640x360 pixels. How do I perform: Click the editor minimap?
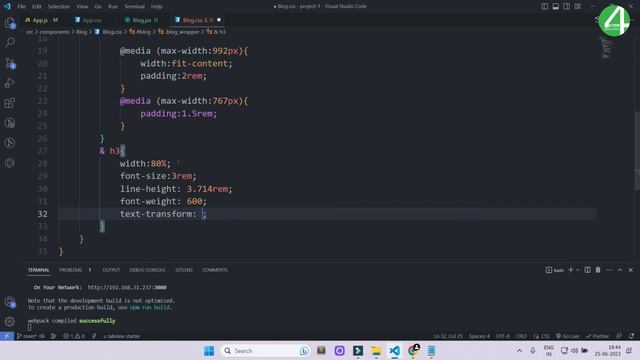point(607,47)
